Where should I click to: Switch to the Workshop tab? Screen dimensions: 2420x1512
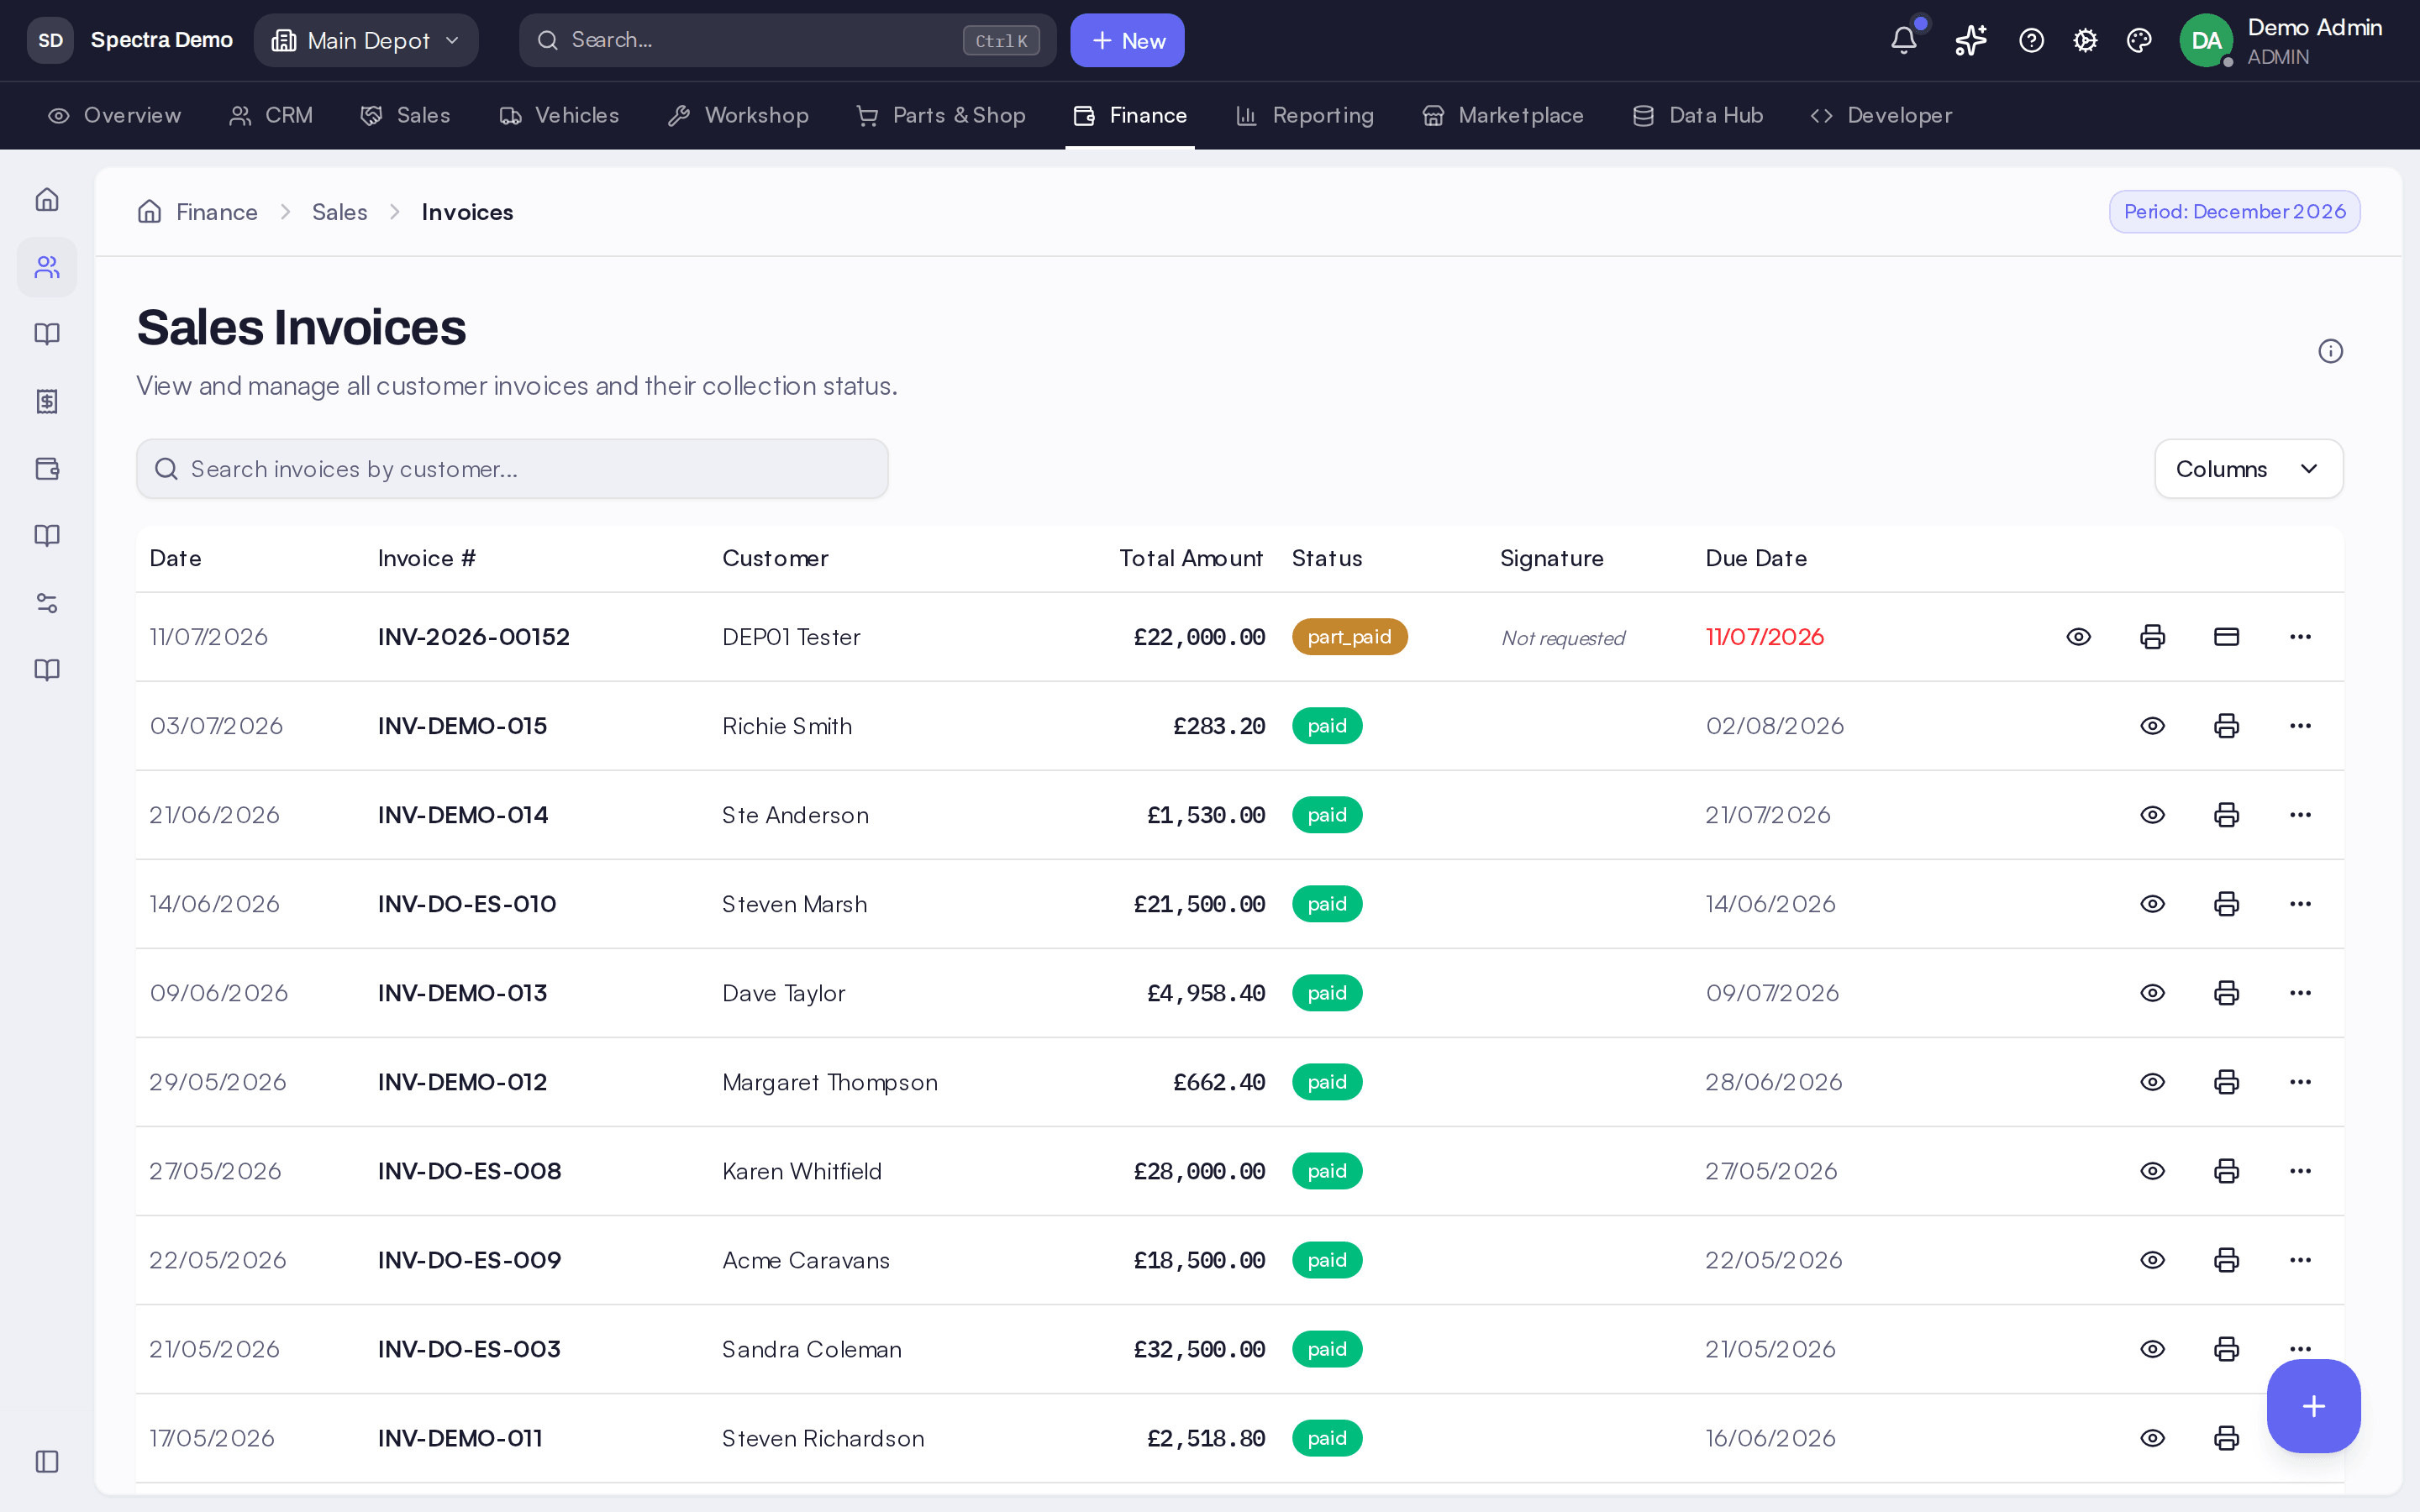click(x=738, y=115)
